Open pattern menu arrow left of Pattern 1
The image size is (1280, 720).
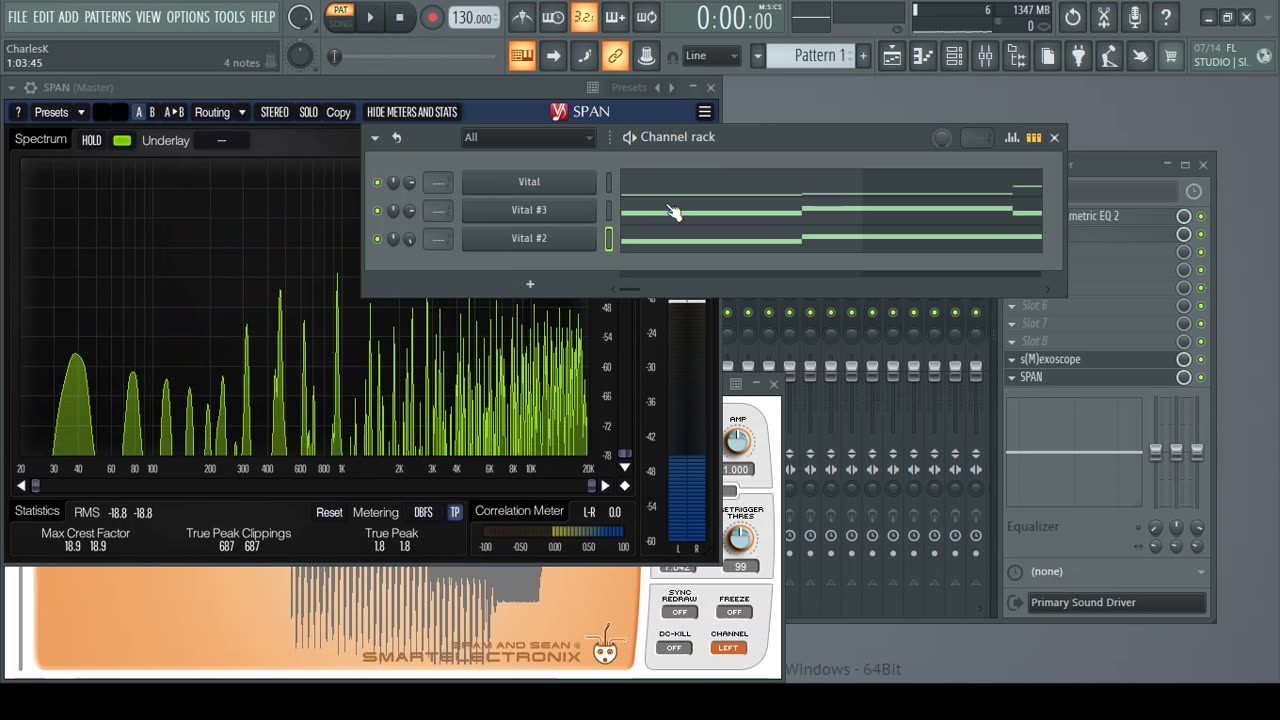(x=758, y=56)
